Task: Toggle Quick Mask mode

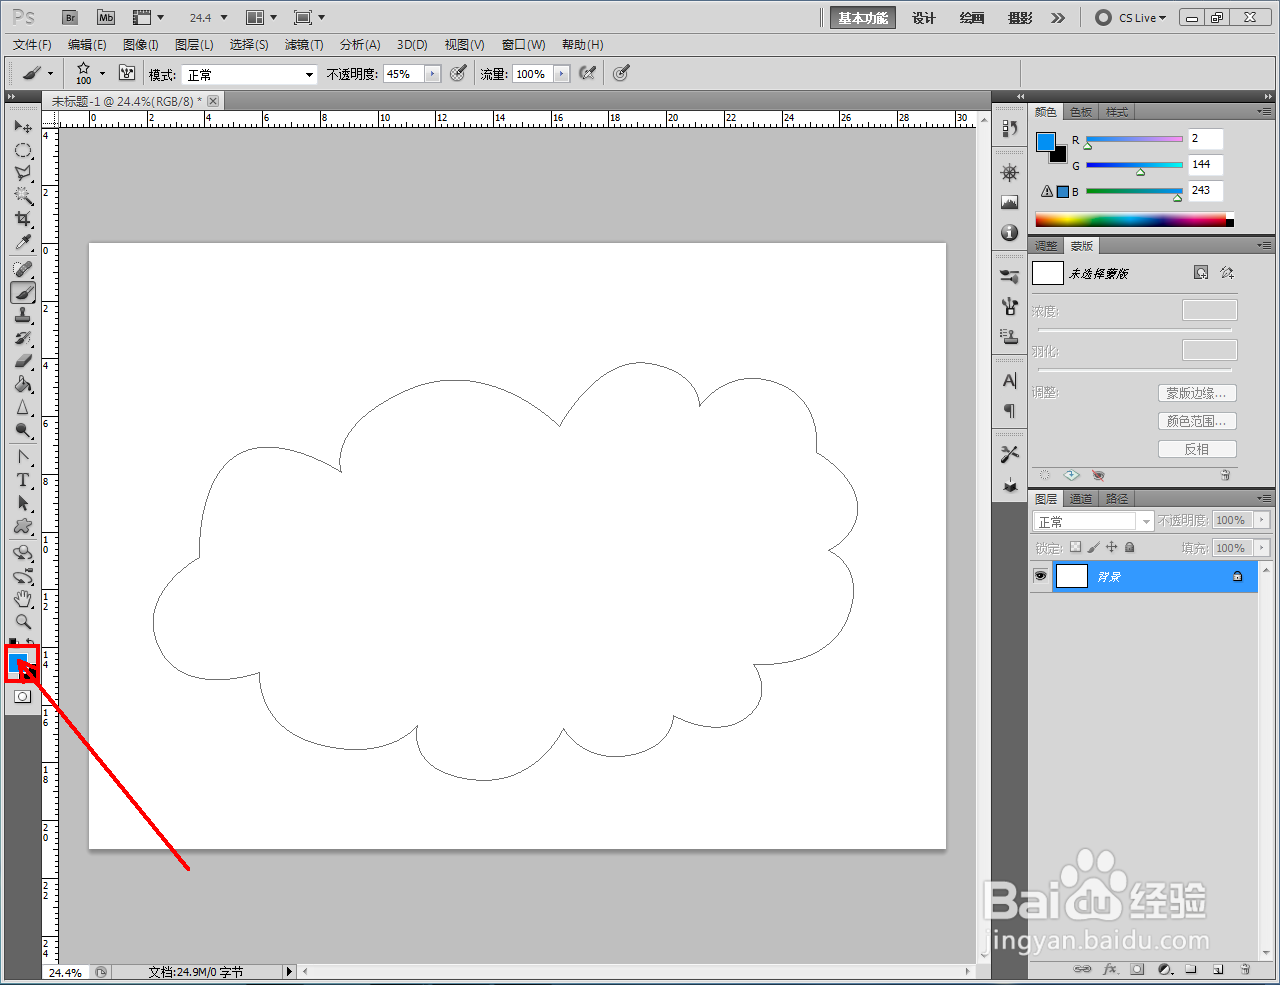Action: (x=23, y=696)
